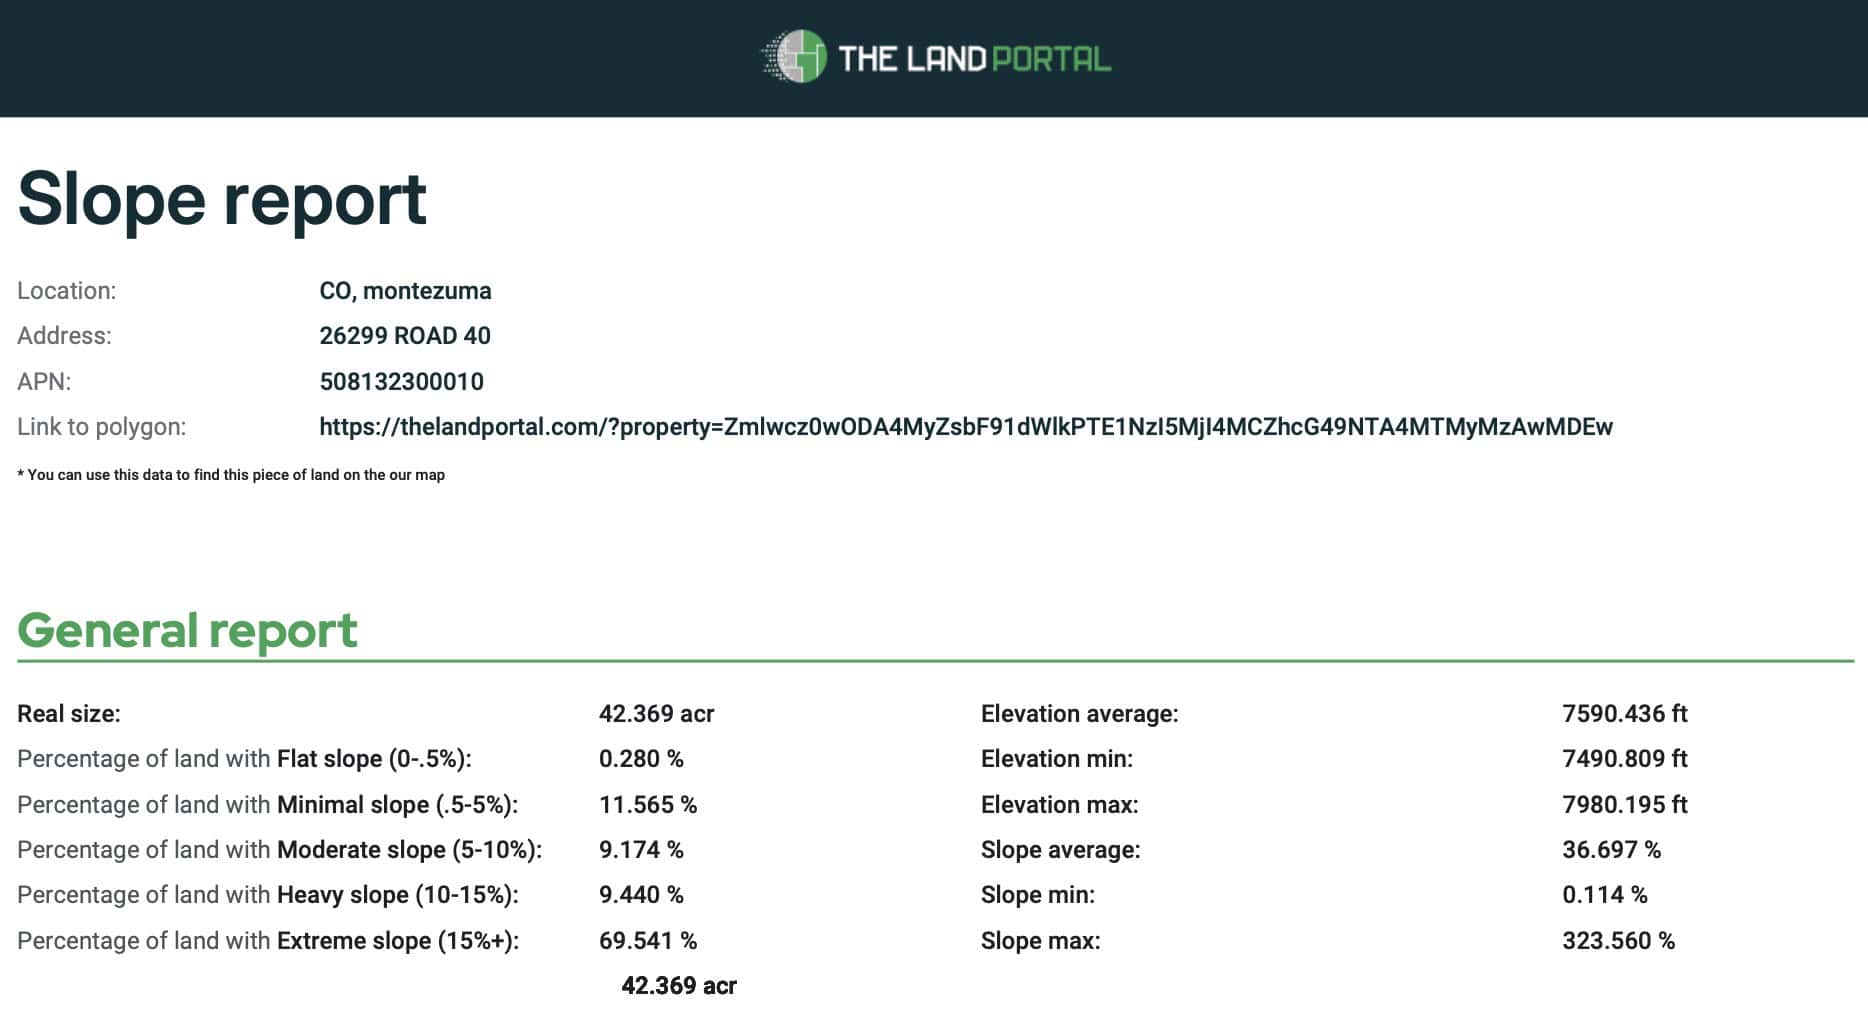Viewport: 1868px width, 1018px height.
Task: Click the map note footnote text
Action: [x=231, y=475]
